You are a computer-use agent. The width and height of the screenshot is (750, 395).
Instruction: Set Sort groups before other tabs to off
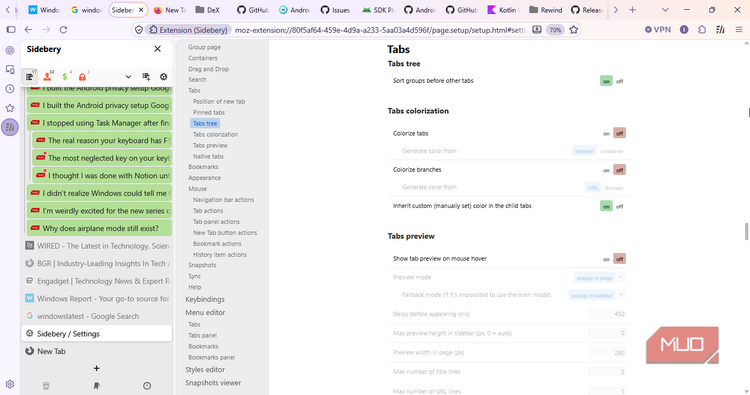[x=619, y=81]
